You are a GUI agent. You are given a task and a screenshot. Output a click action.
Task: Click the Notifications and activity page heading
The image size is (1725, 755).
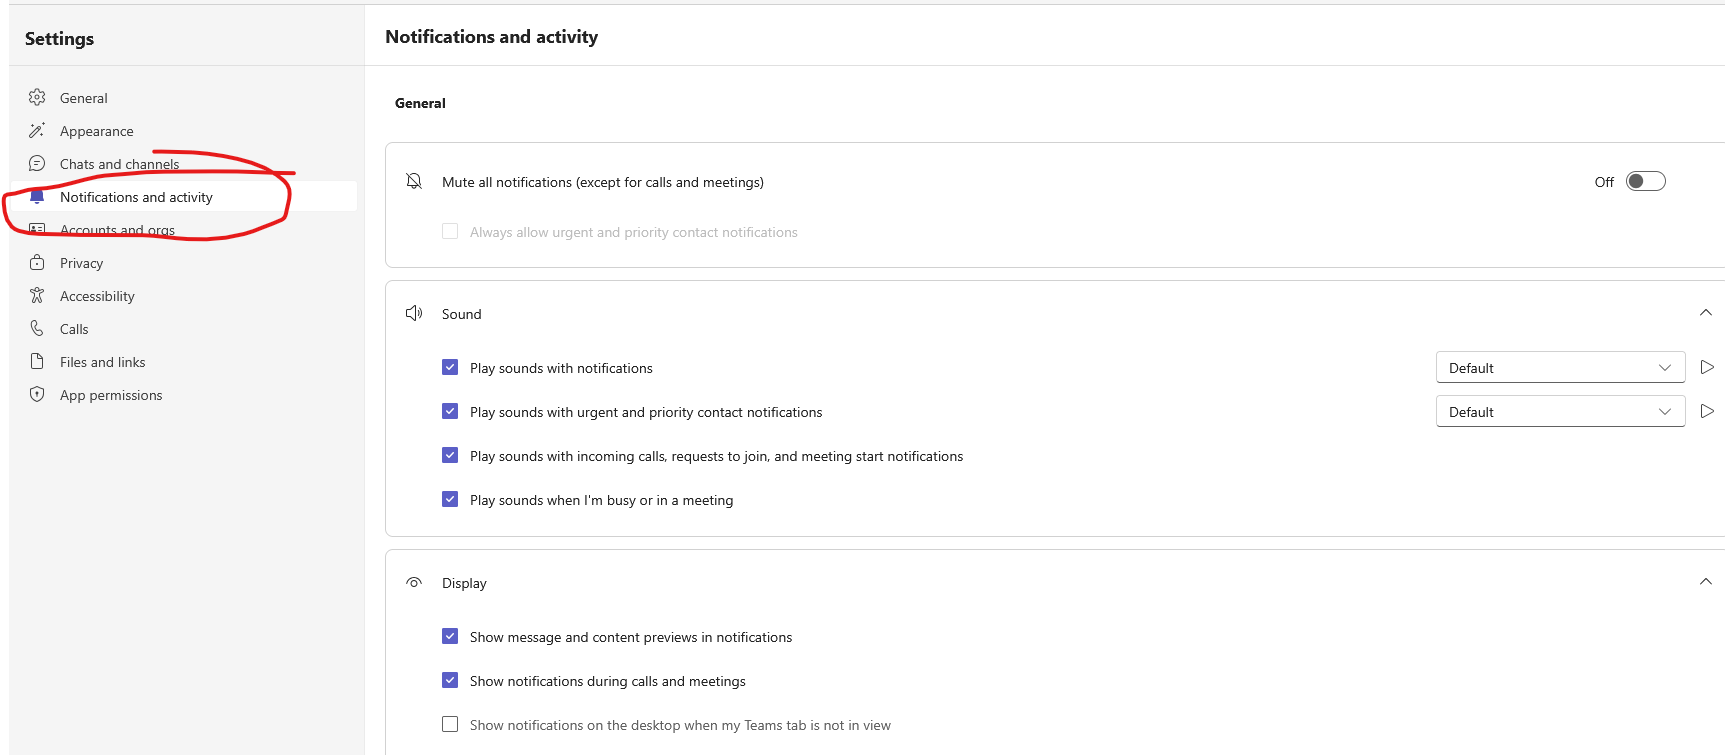(491, 36)
